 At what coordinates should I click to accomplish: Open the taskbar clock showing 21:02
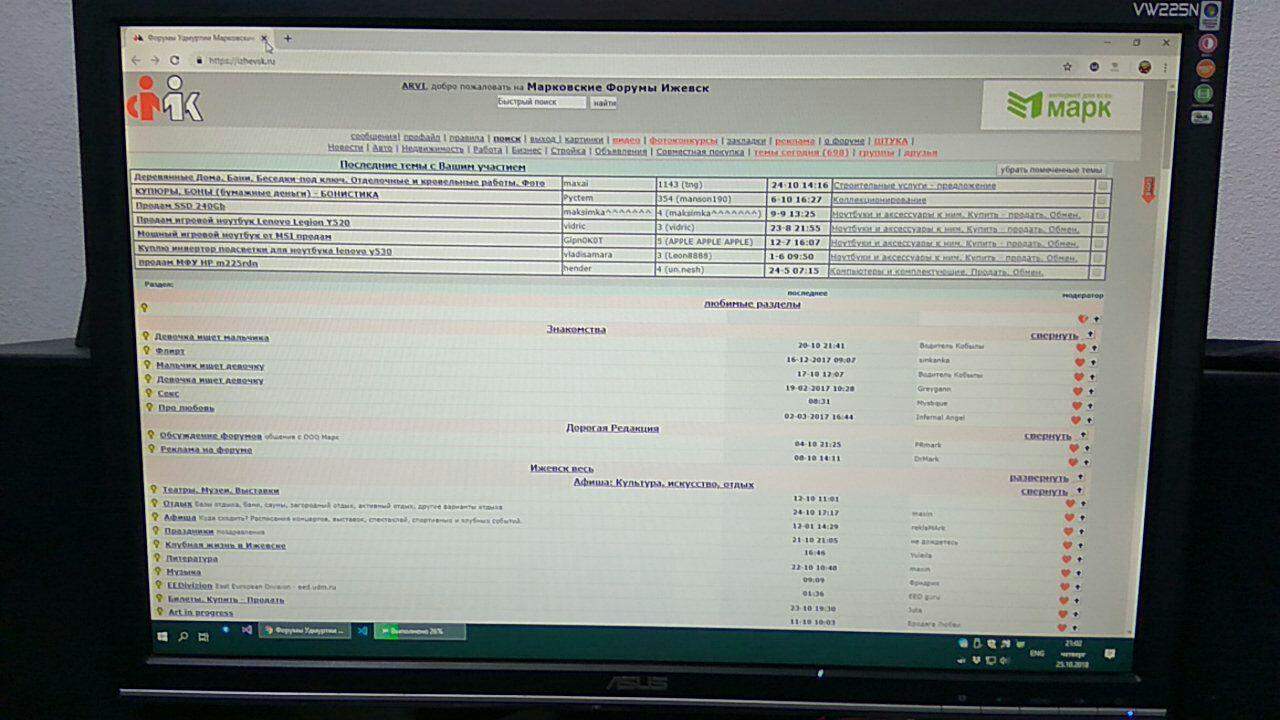[1073, 653]
